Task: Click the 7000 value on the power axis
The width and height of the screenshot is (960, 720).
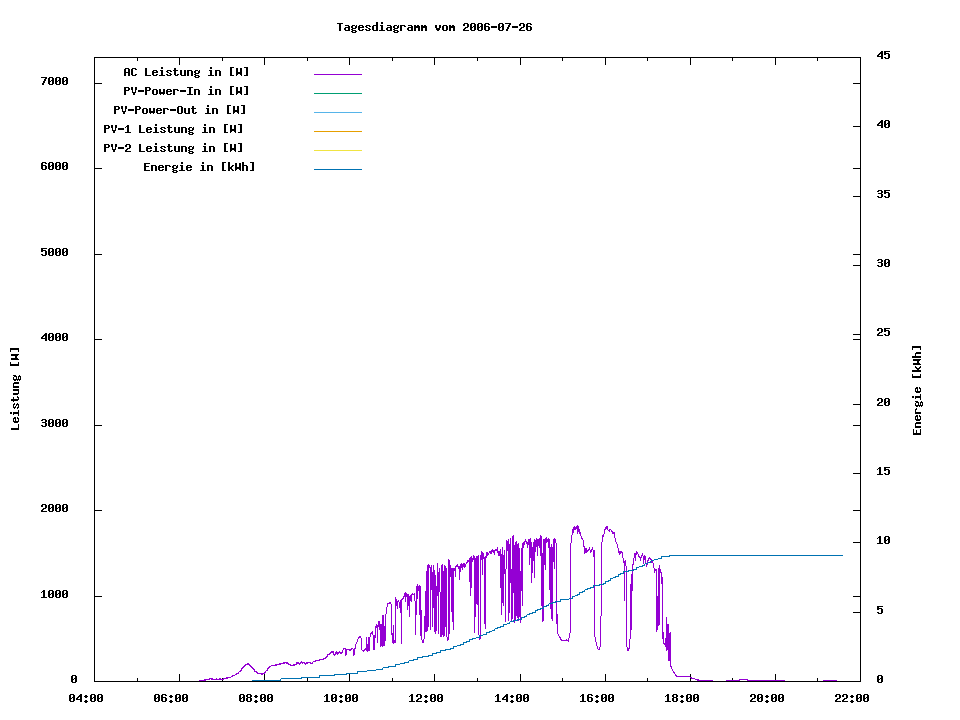Action: coord(54,81)
